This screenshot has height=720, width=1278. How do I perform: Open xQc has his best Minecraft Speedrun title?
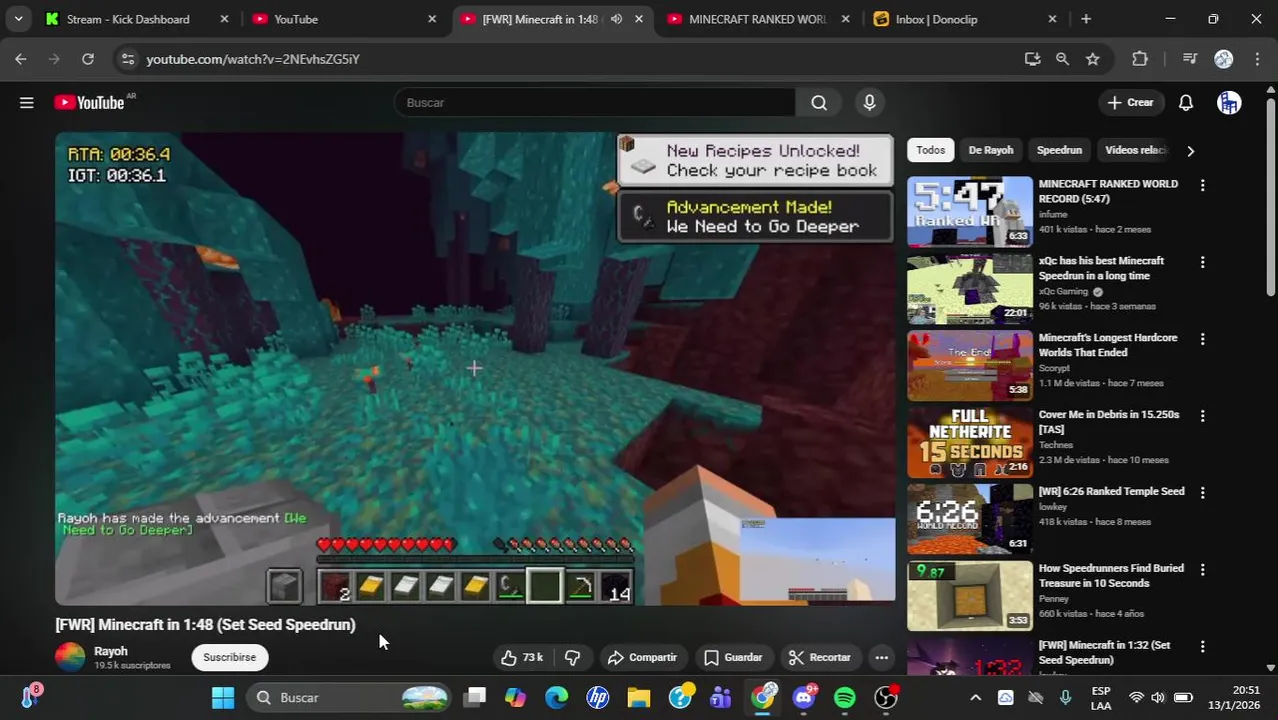(x=1101, y=268)
